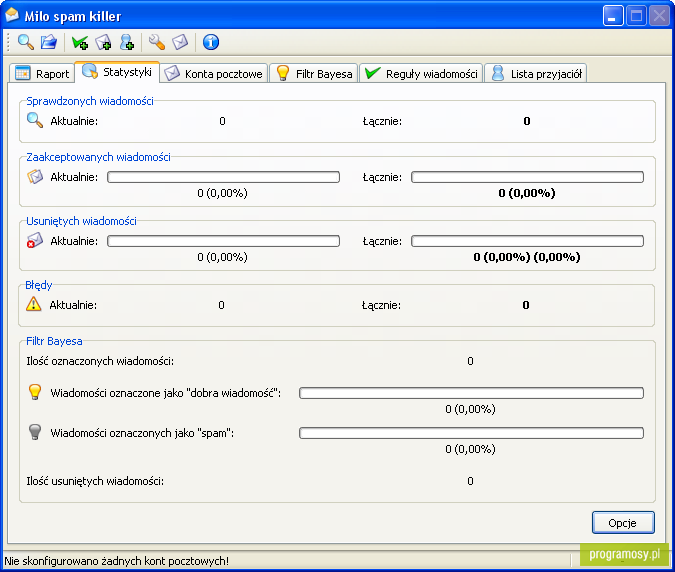
Task: Click the Filtr Bayesa group title
Action: click(x=54, y=341)
